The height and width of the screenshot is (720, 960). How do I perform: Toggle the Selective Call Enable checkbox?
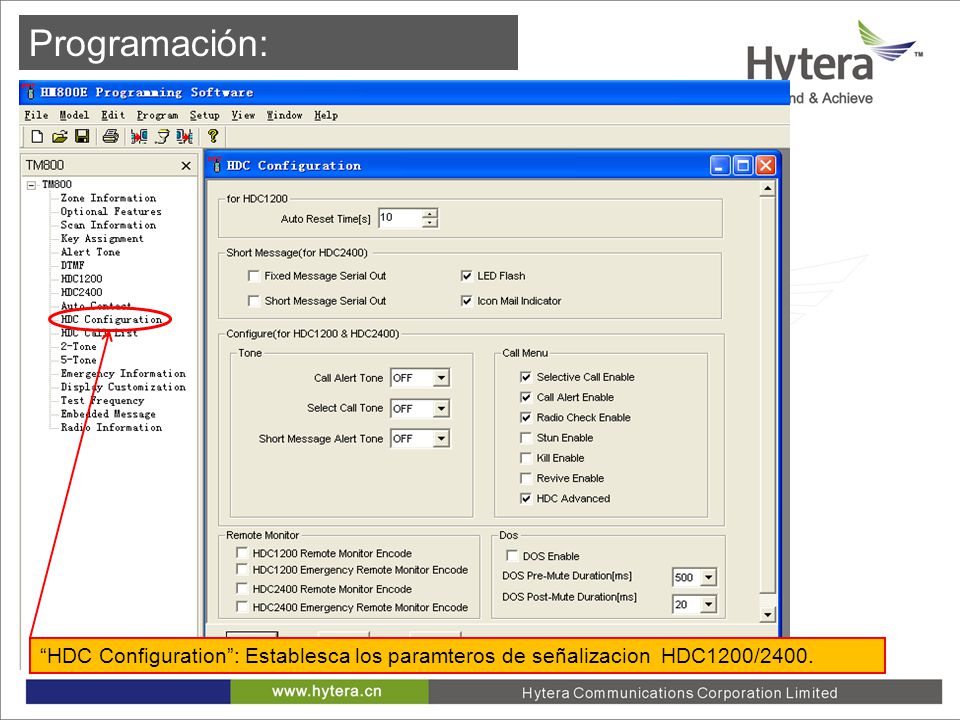(525, 377)
